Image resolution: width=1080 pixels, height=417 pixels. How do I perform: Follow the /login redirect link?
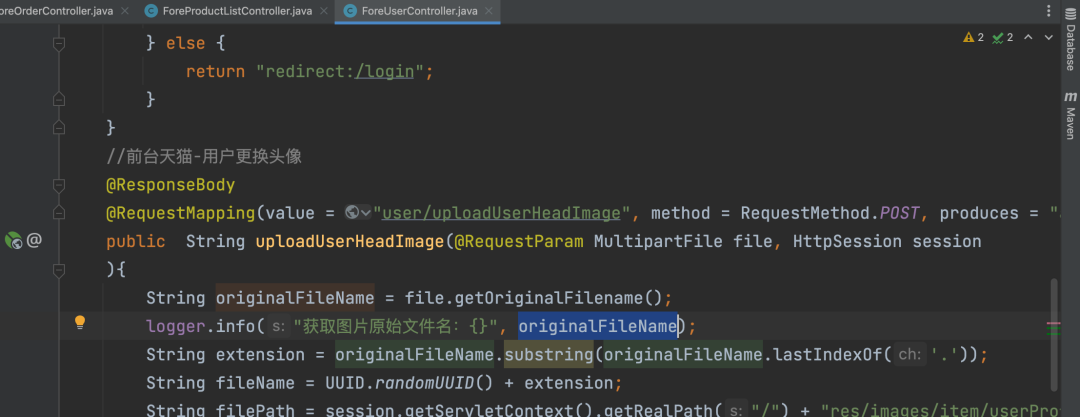pyautogui.click(x=384, y=72)
